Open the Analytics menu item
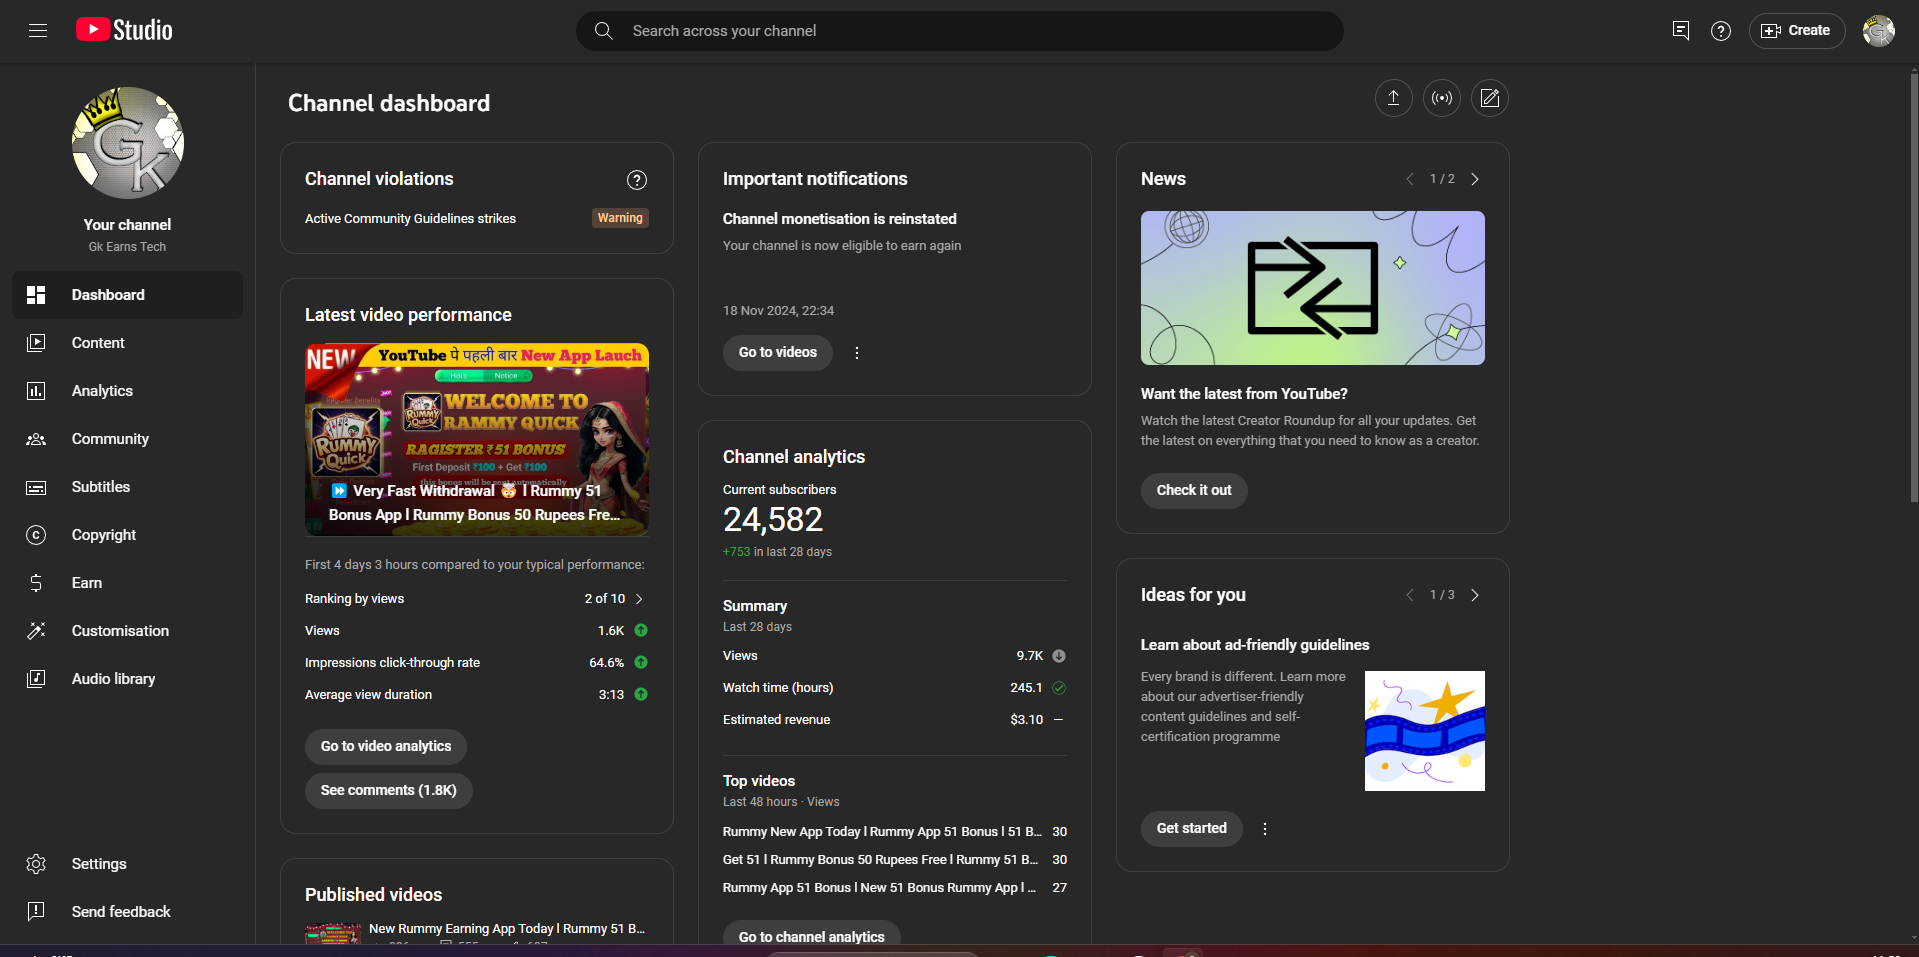This screenshot has width=1919, height=957. [127, 391]
